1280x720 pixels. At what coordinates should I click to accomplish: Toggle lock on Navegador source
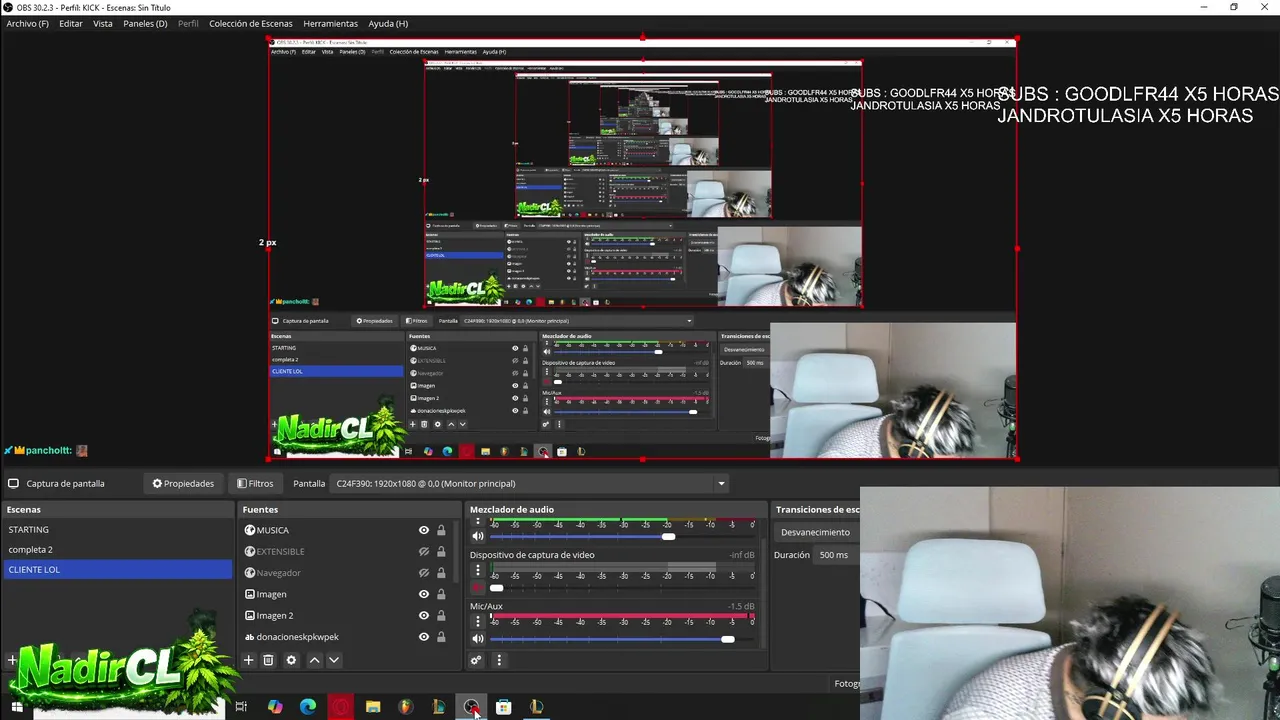click(441, 573)
